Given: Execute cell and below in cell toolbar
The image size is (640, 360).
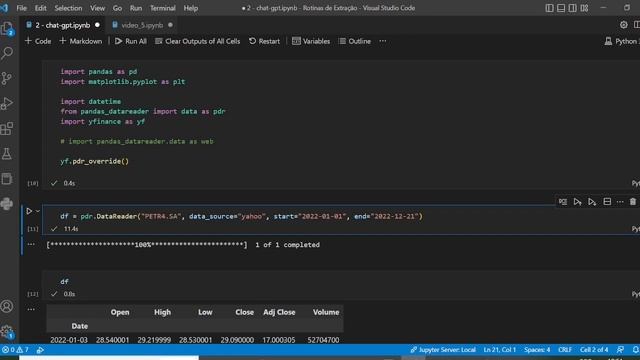Looking at the screenshot, I should pyautogui.click(x=592, y=202).
